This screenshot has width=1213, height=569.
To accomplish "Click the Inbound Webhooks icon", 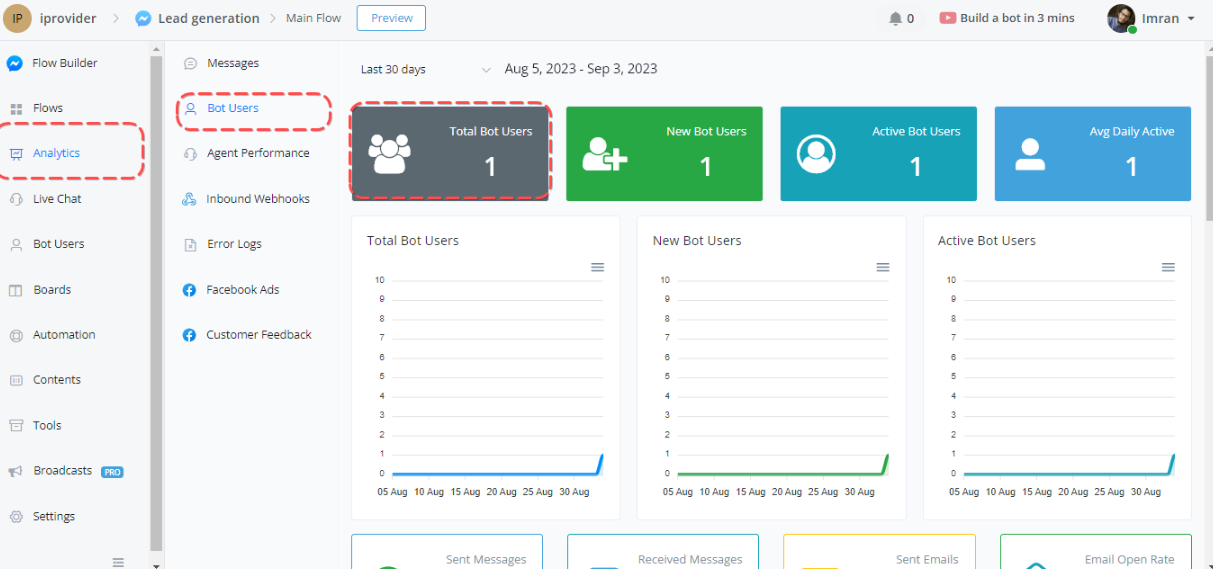I will point(189,199).
